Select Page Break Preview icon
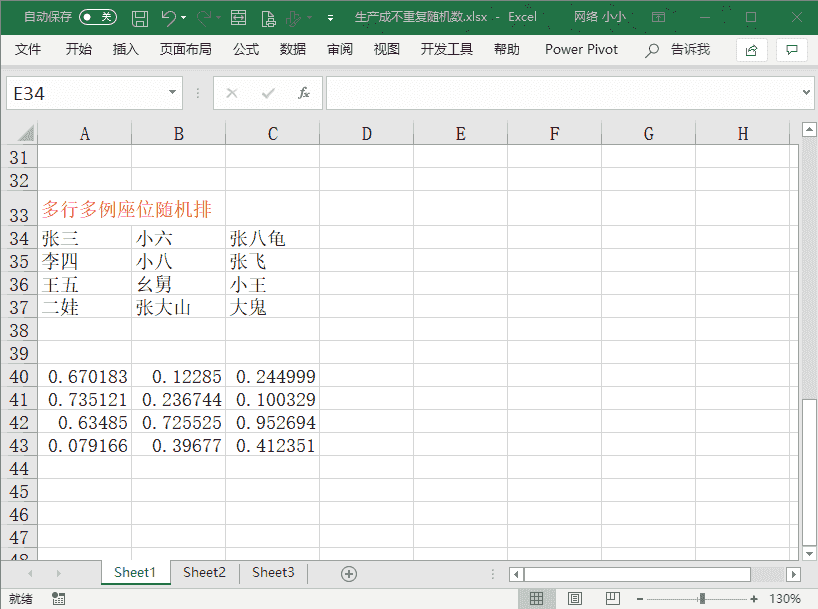Image resolution: width=818 pixels, height=609 pixels. tap(613, 598)
